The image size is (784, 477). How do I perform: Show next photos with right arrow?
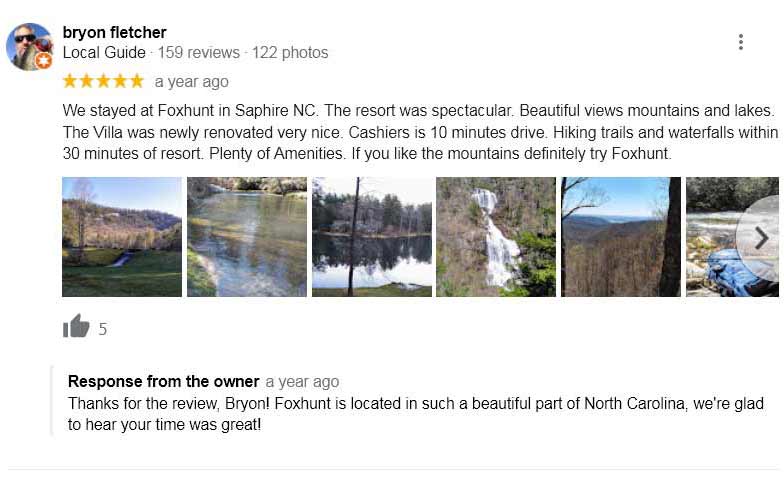coord(760,238)
